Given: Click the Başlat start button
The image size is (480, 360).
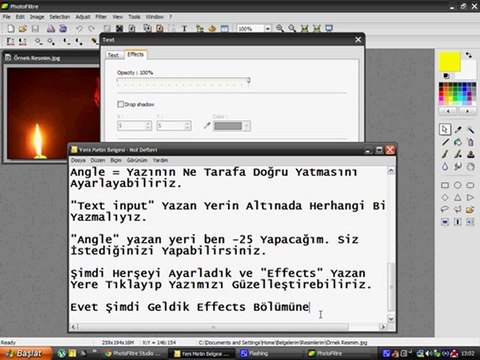Looking at the screenshot, I should [x=26, y=353].
